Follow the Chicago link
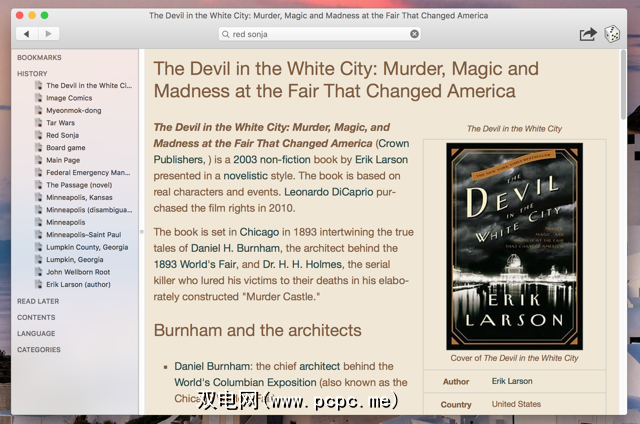Screen dimensions: 640x424 [x=259, y=232]
